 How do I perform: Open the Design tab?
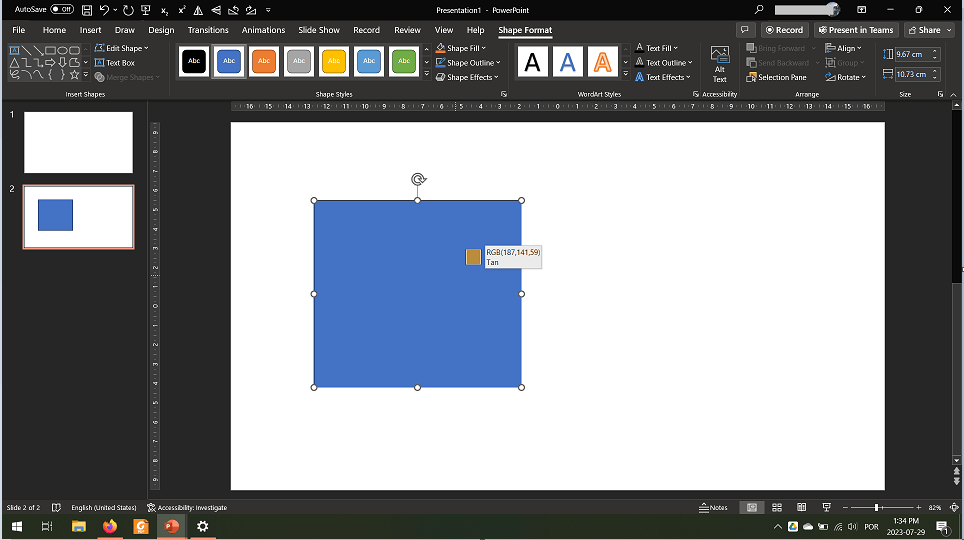tap(161, 30)
